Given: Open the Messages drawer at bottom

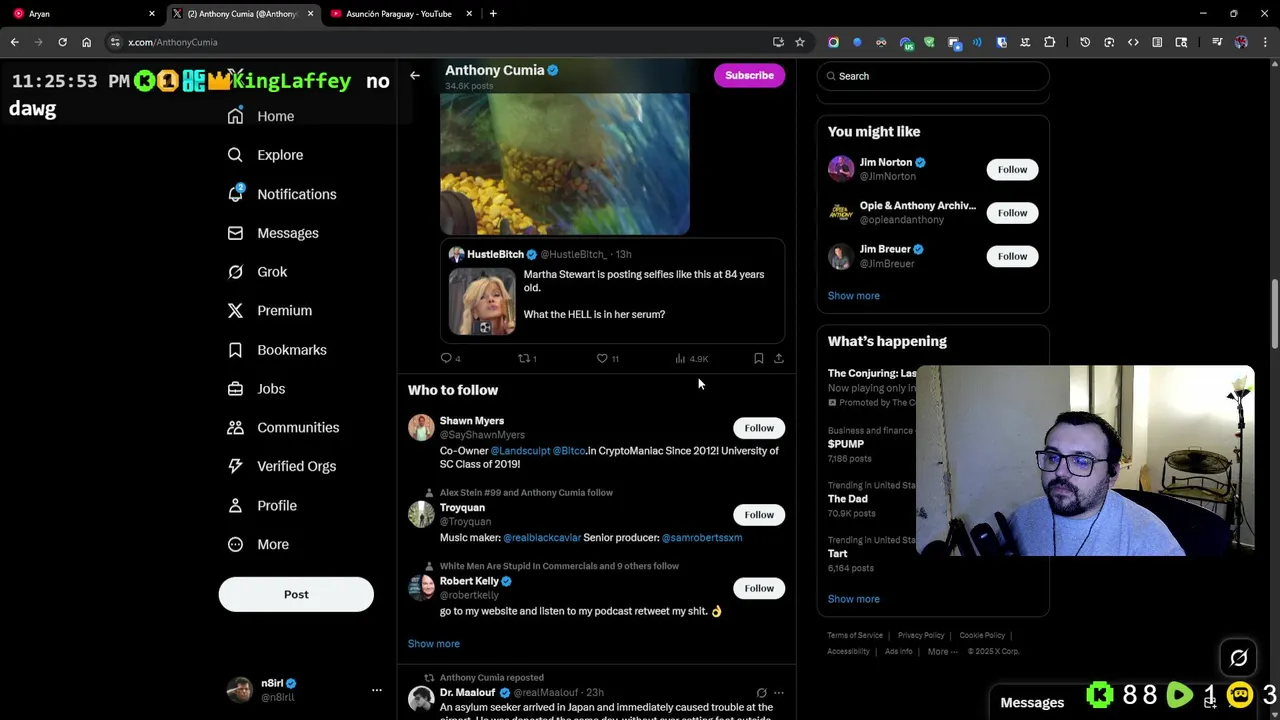Looking at the screenshot, I should click(1032, 702).
